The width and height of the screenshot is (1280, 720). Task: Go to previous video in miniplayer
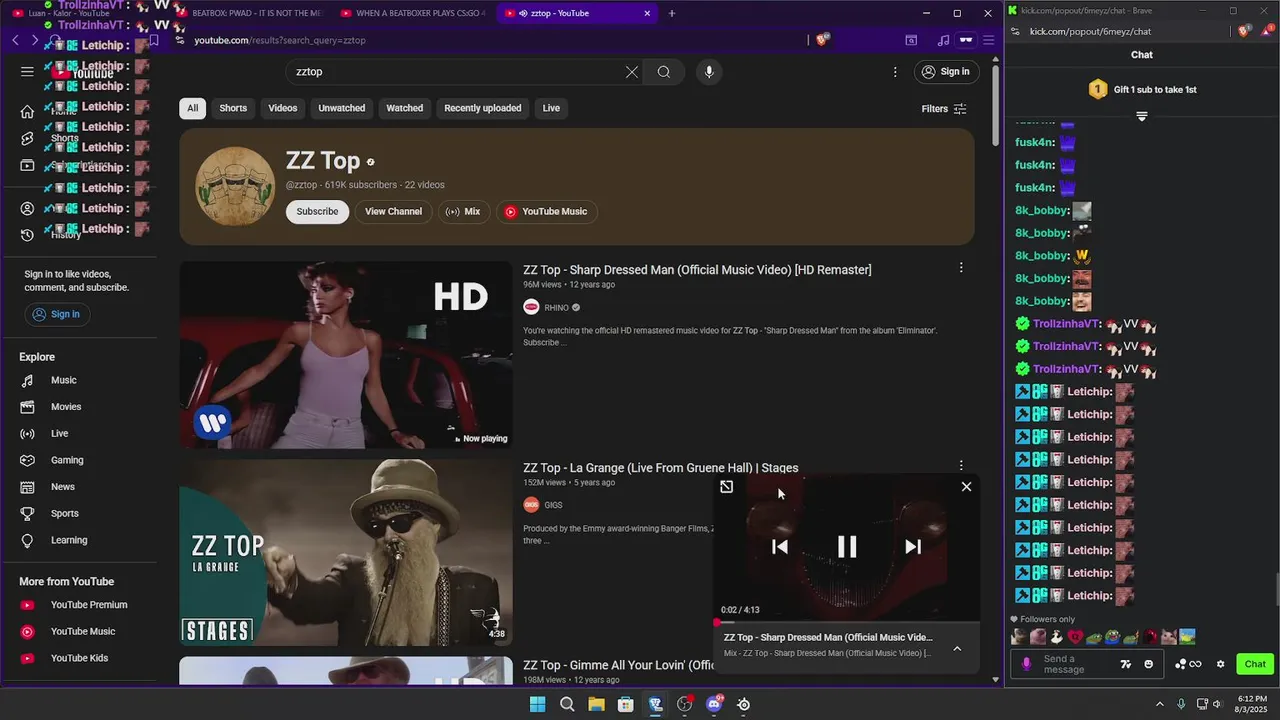point(780,546)
